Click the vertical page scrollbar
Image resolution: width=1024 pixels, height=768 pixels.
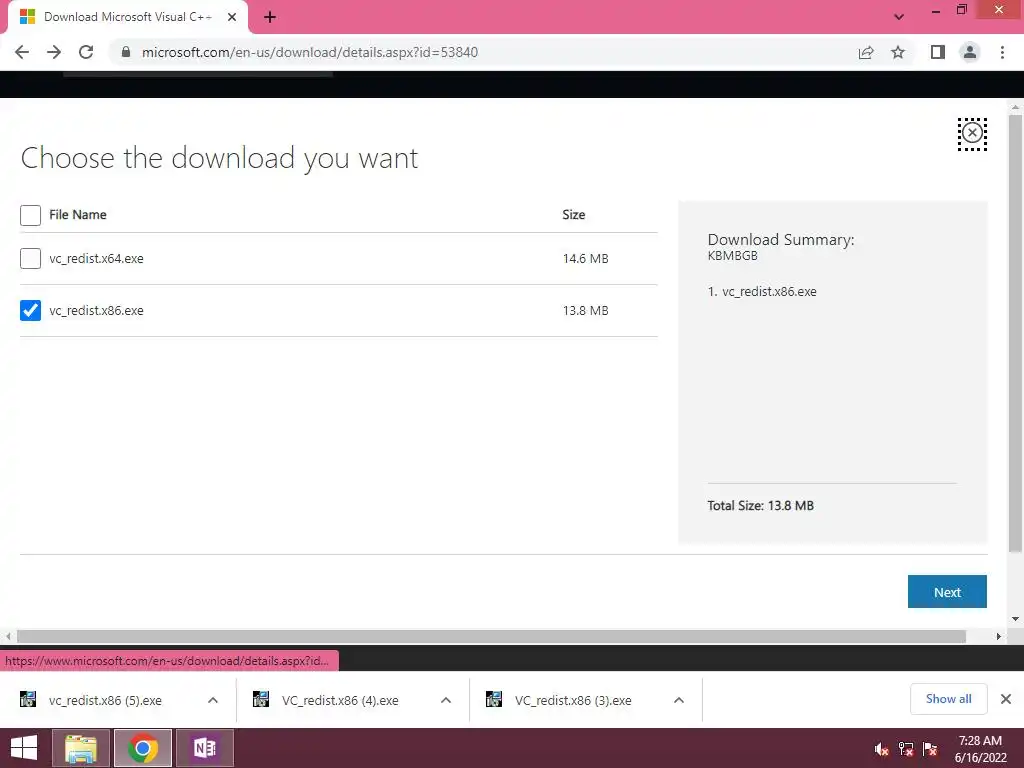(1016, 333)
